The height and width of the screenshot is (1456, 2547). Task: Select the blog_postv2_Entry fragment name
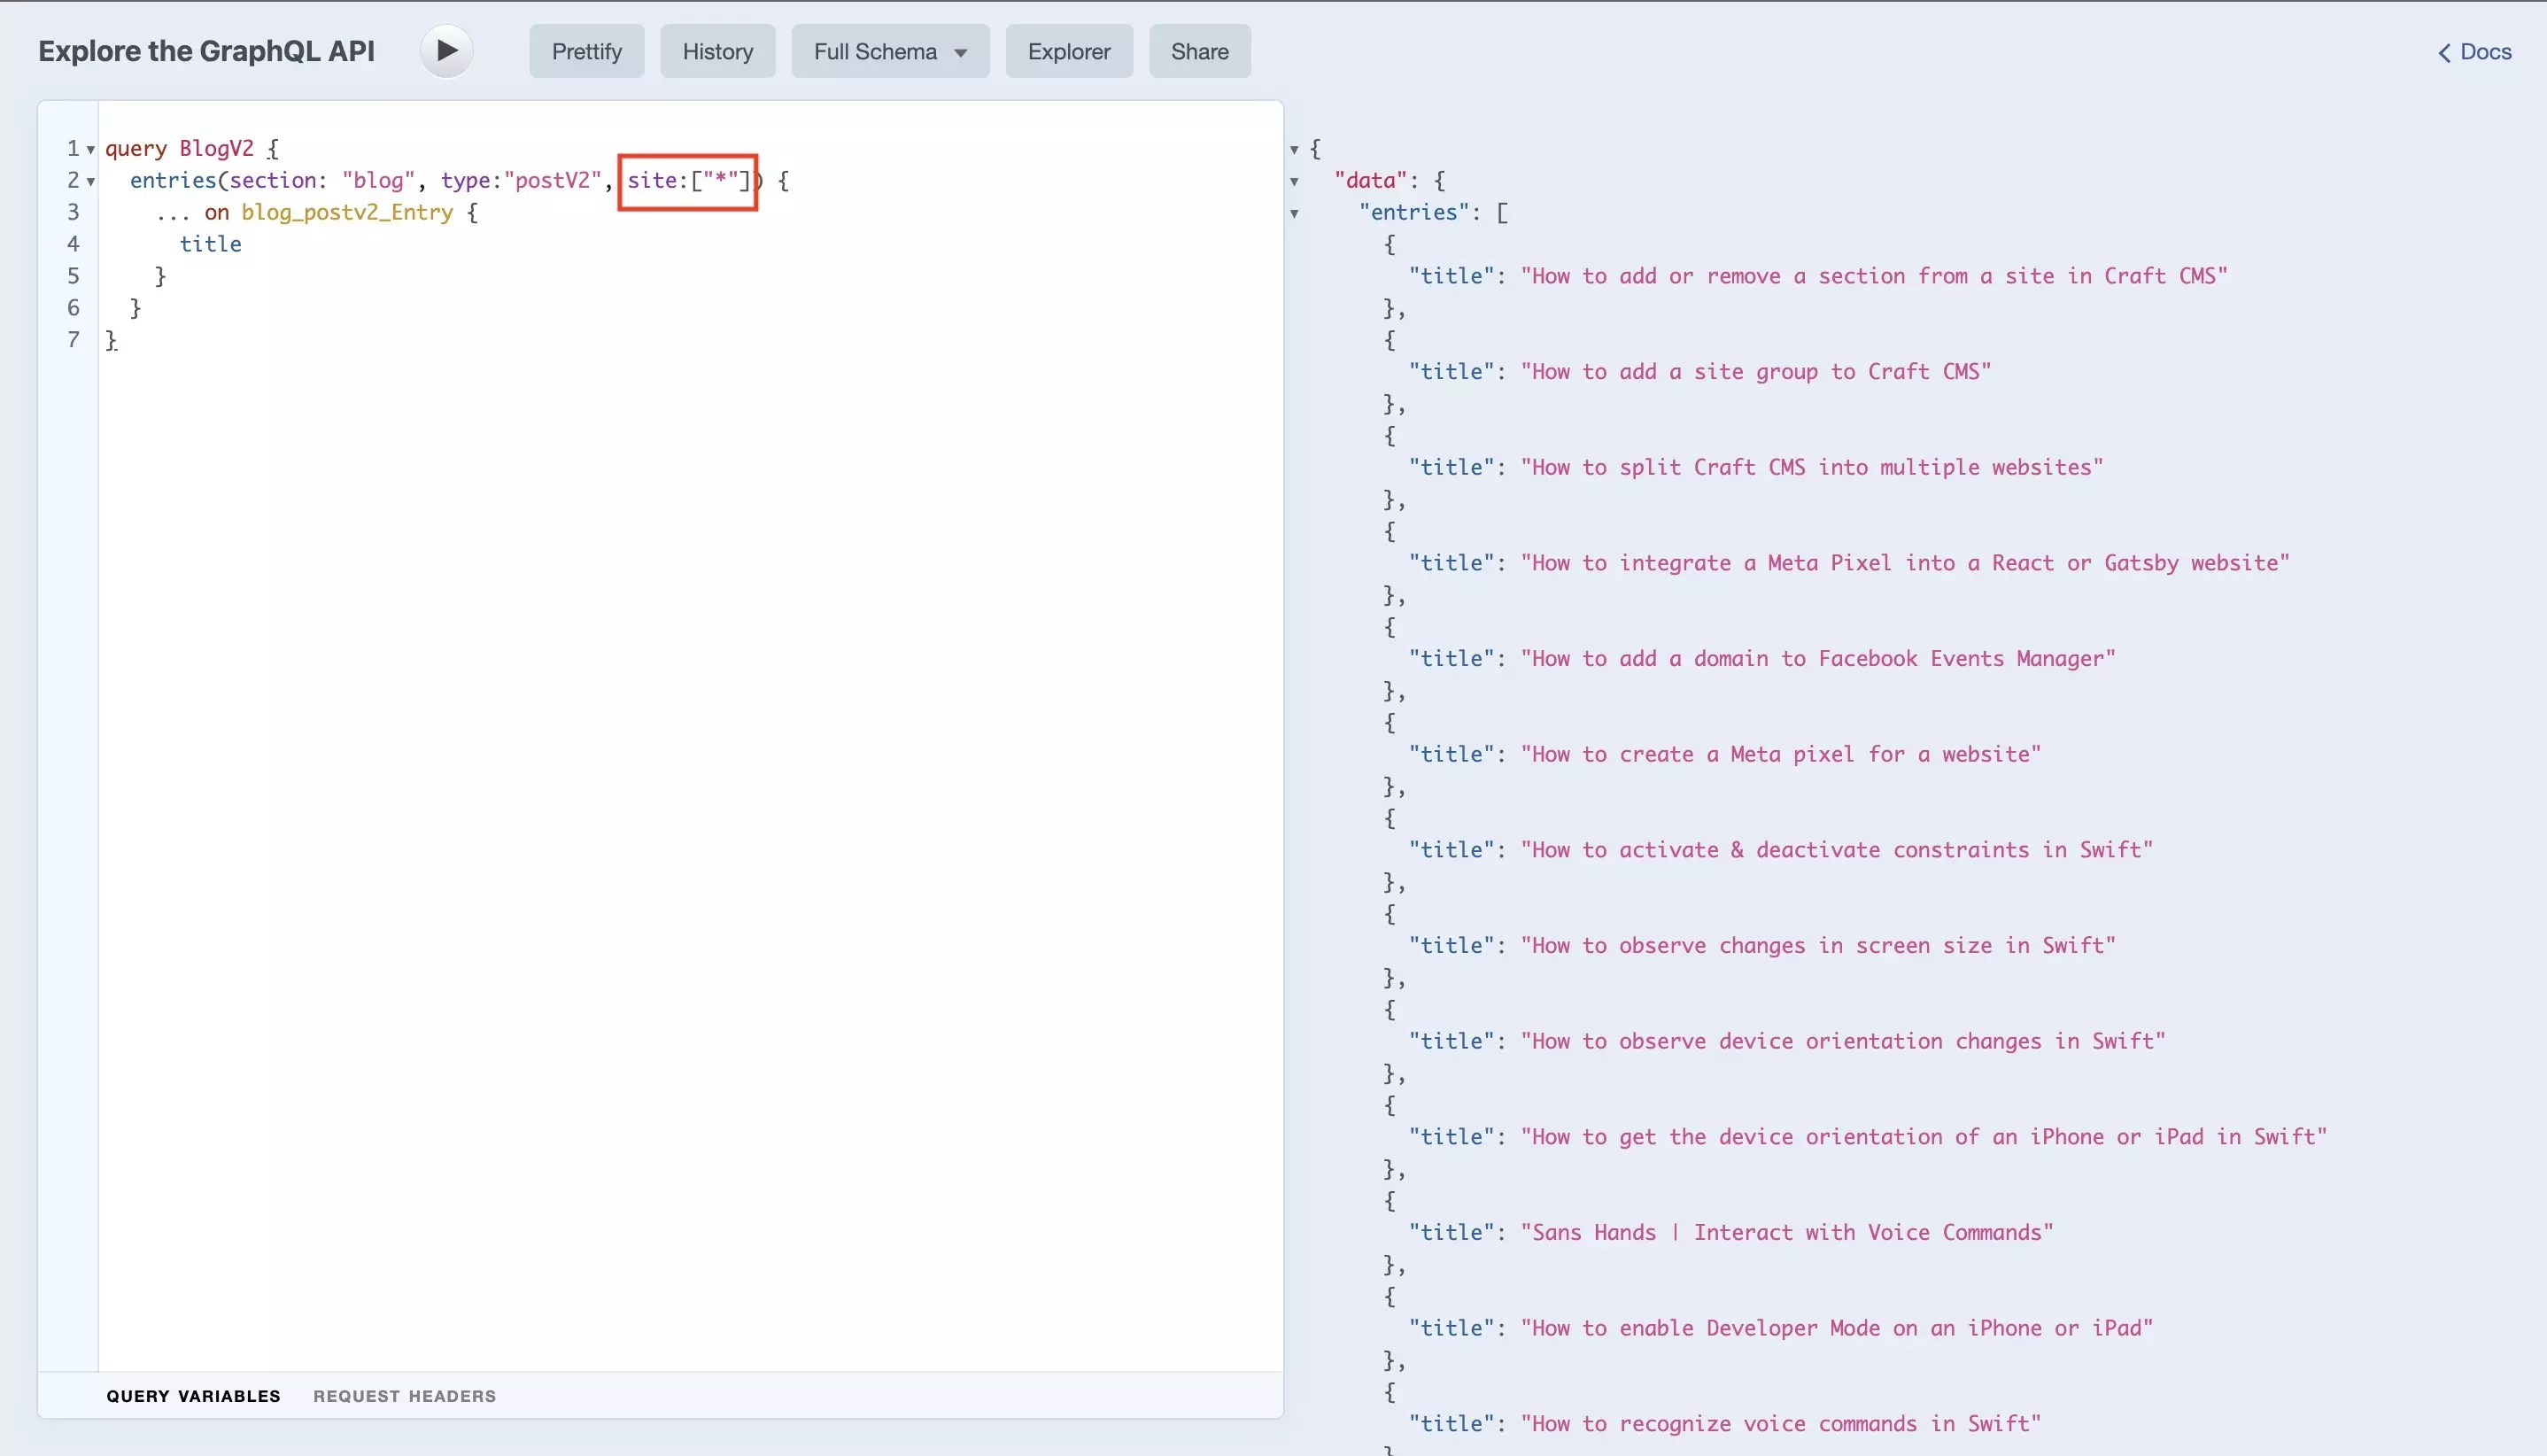[x=346, y=212]
